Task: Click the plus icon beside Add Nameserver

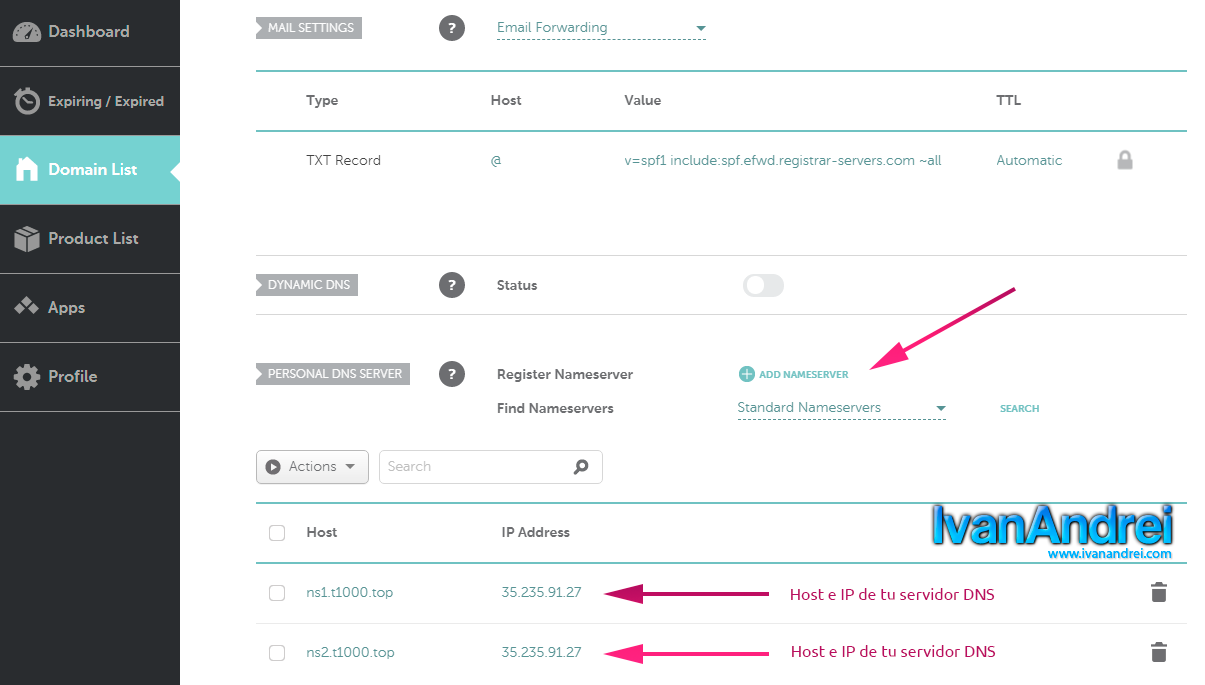Action: coord(747,374)
